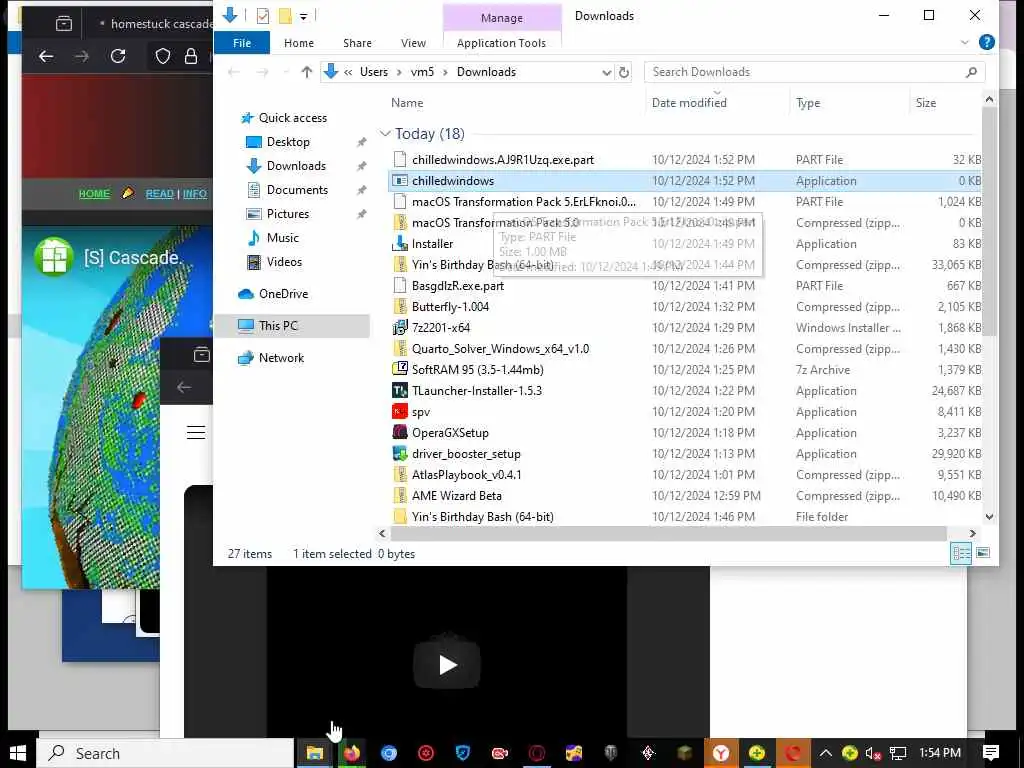The width and height of the screenshot is (1024, 768).
Task: Select the SoftRAM 95 archive icon
Action: [x=400, y=370]
